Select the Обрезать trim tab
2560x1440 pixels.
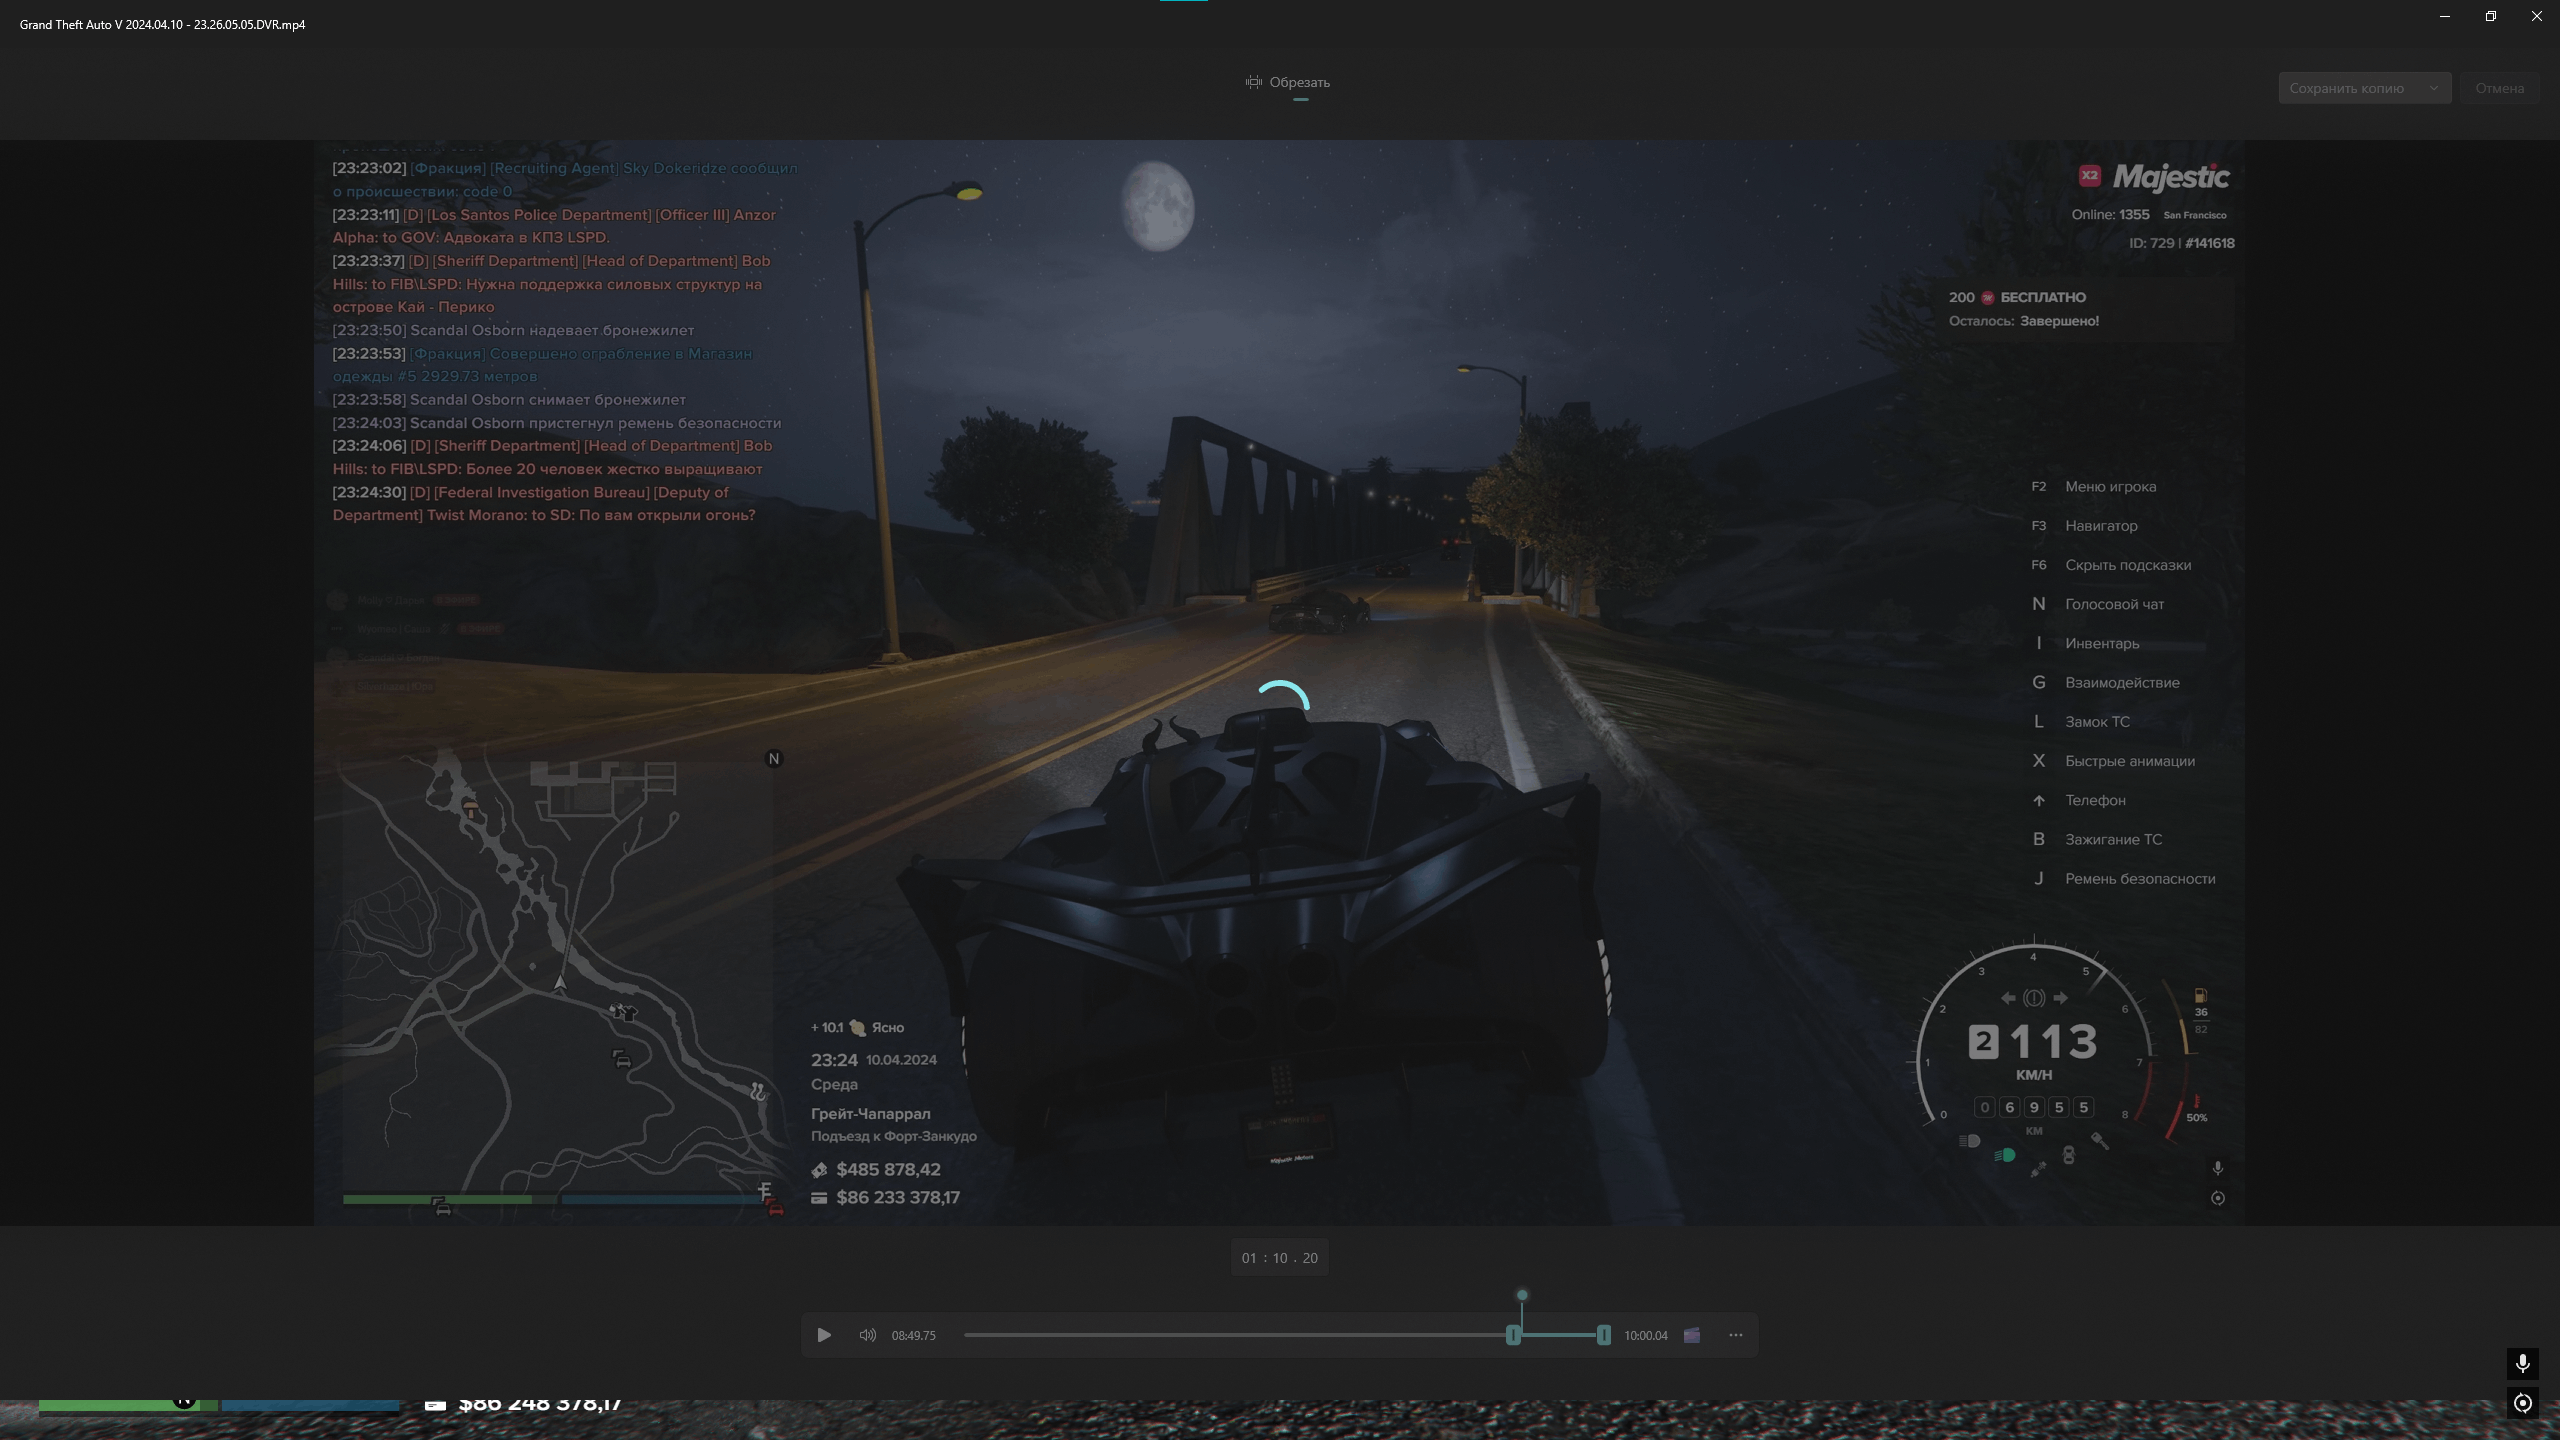(1288, 82)
